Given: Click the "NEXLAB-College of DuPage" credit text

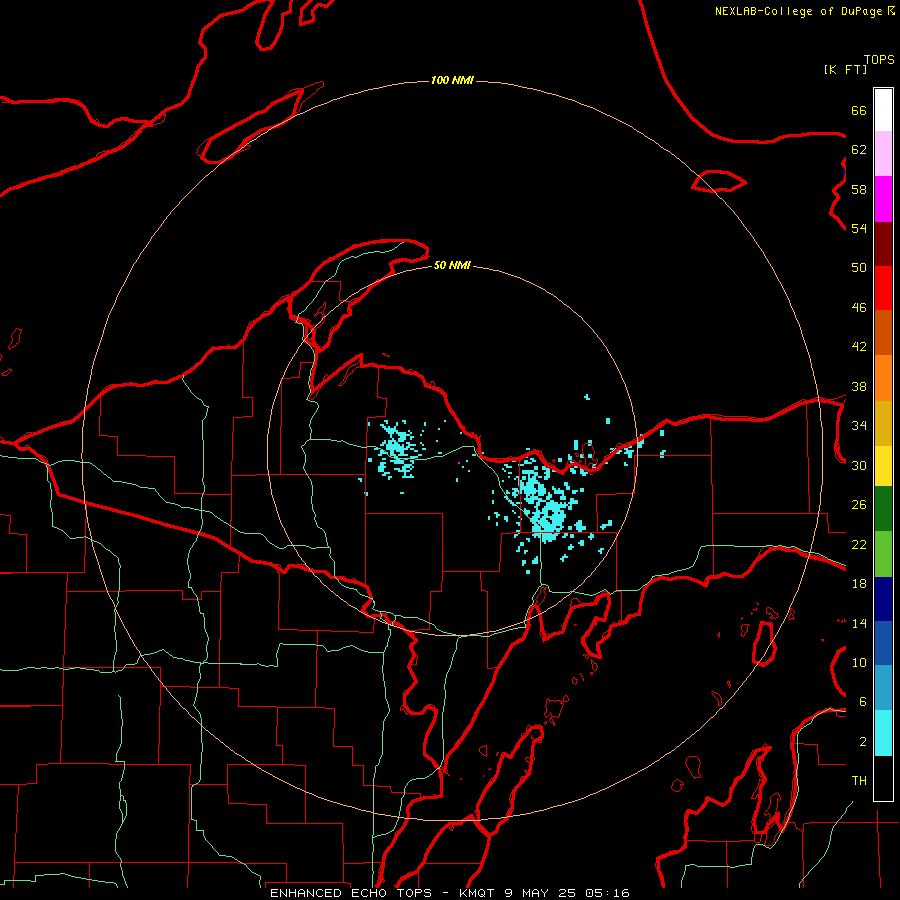Looking at the screenshot, I should (x=798, y=11).
